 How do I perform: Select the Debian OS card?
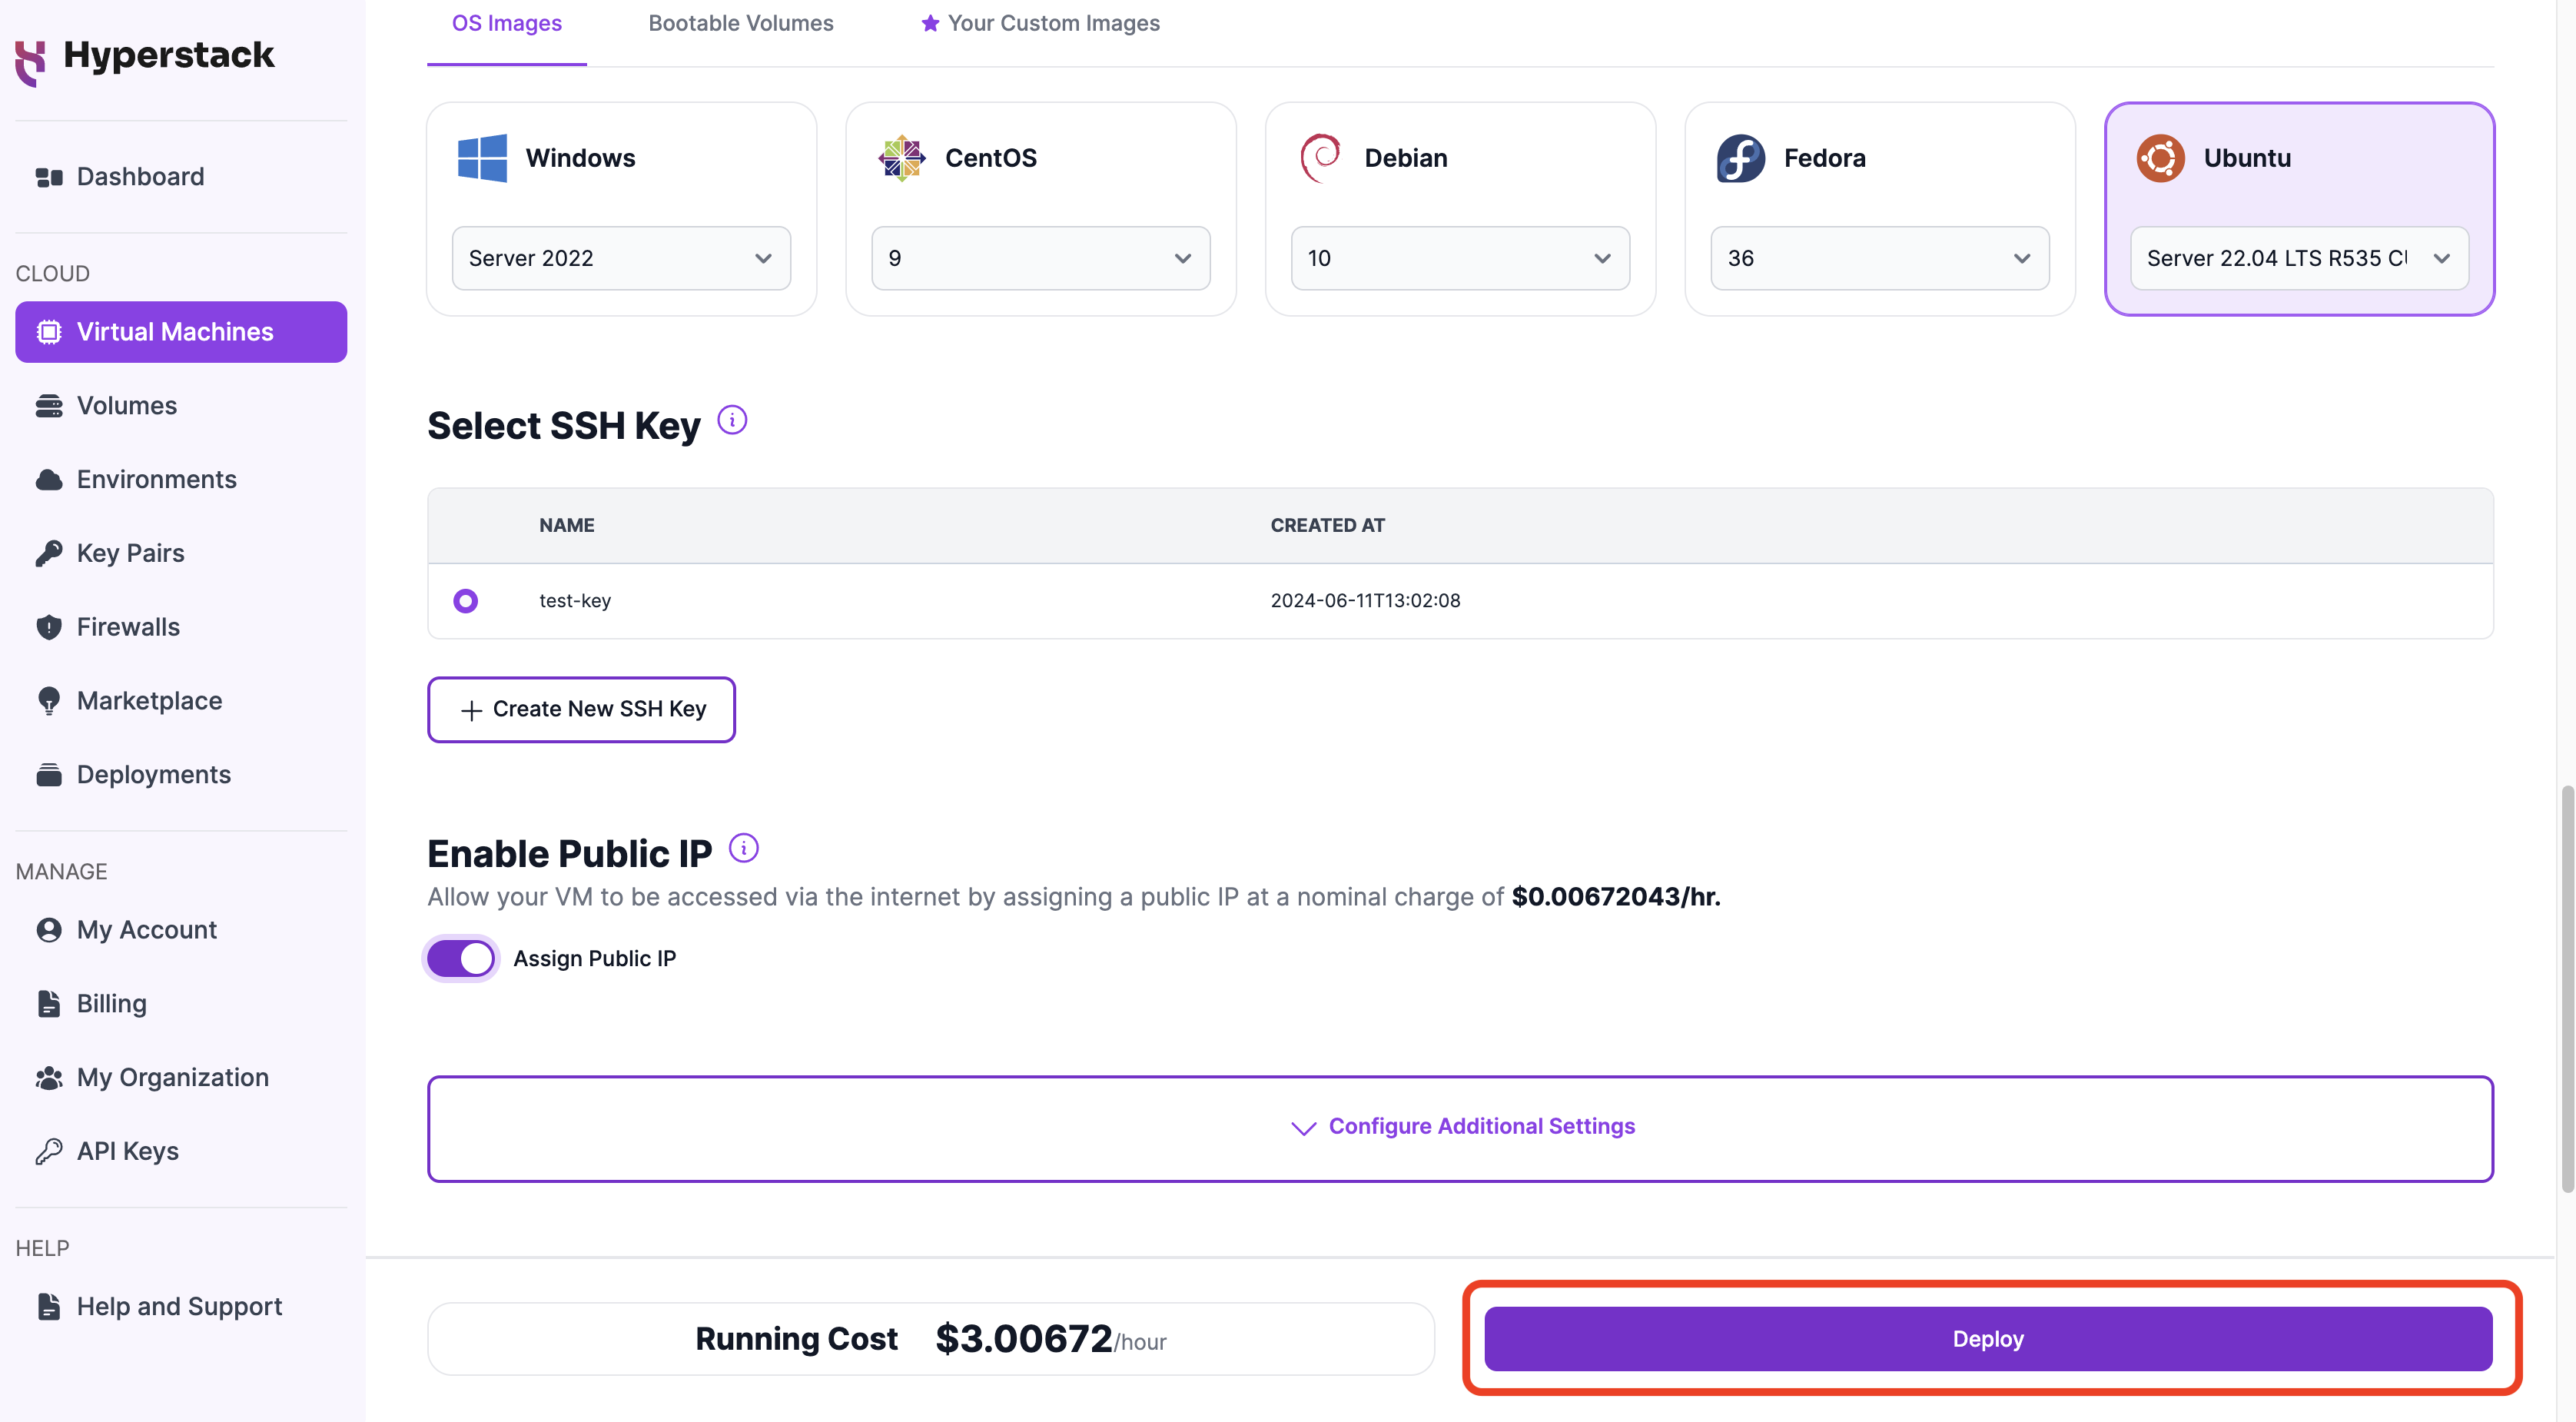1460,209
